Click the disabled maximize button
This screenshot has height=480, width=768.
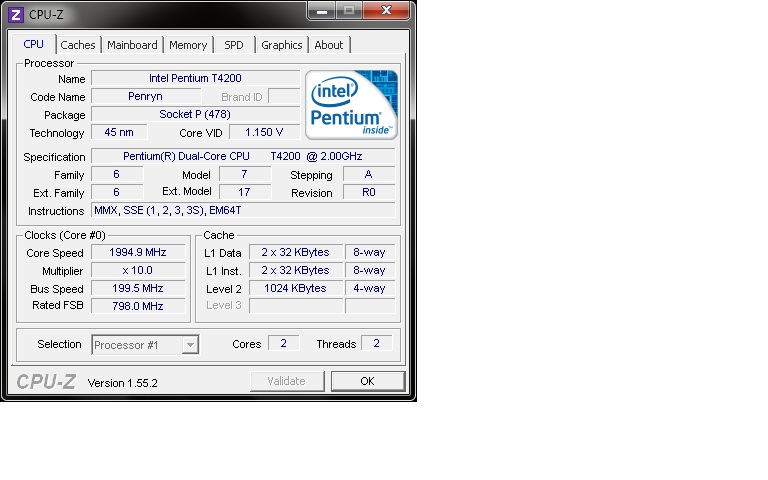click(349, 10)
